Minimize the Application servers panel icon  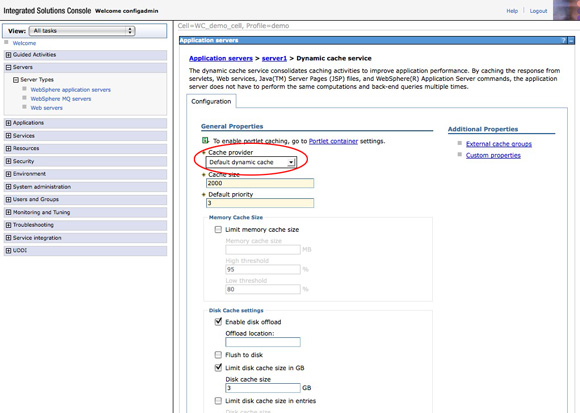(571, 40)
